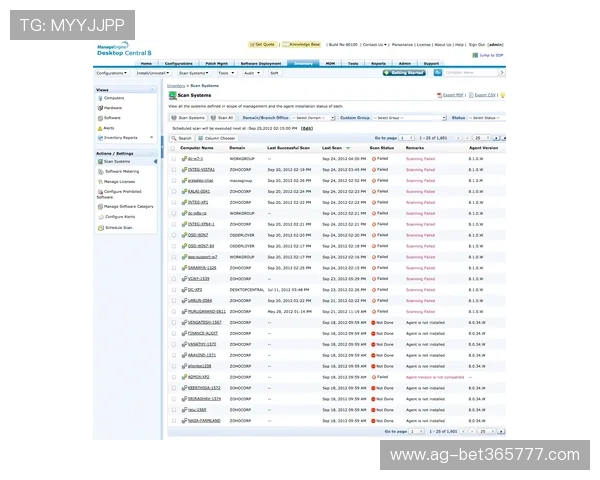The width and height of the screenshot is (600, 480).
Task: Tick the select-all header checkbox
Action: 175,147
